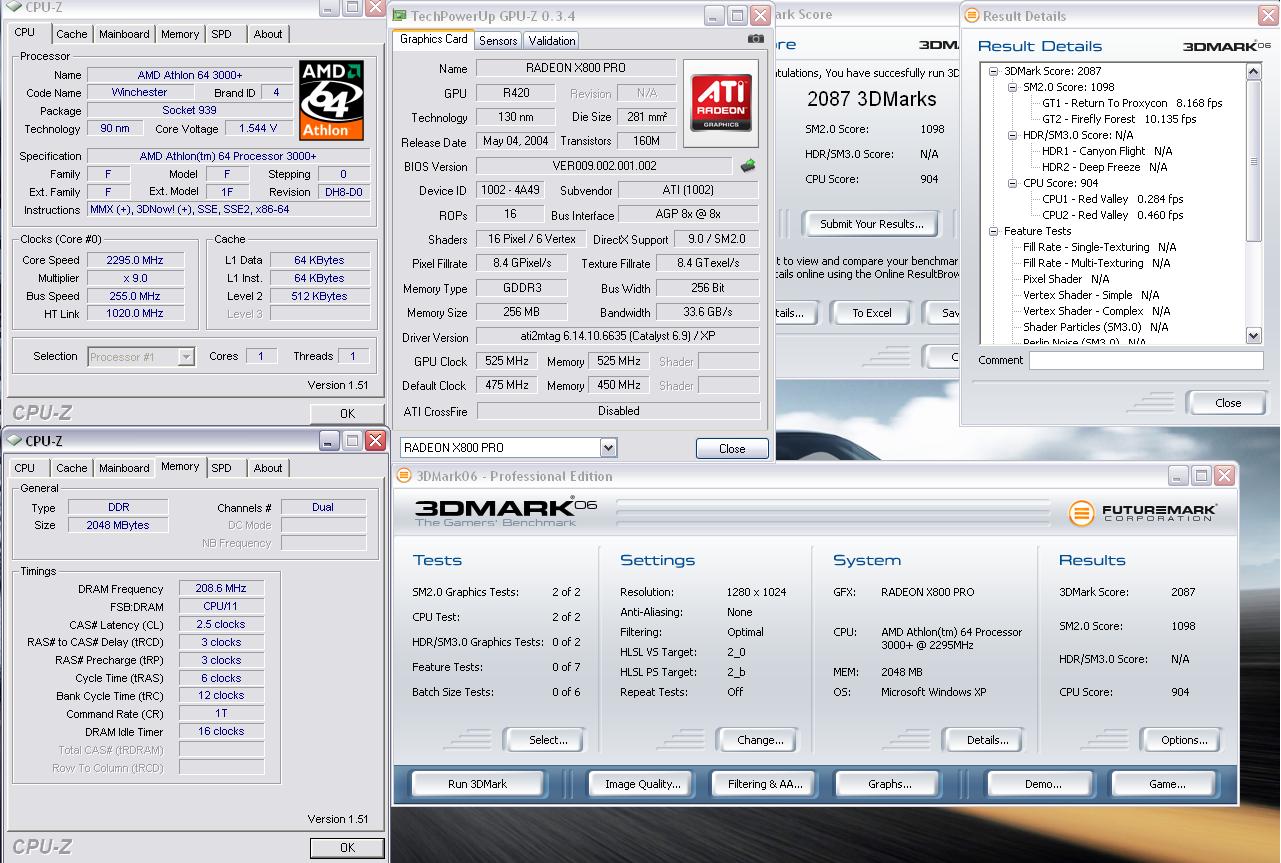The width and height of the screenshot is (1281, 863).
Task: Click the Game button
Action: [1166, 784]
